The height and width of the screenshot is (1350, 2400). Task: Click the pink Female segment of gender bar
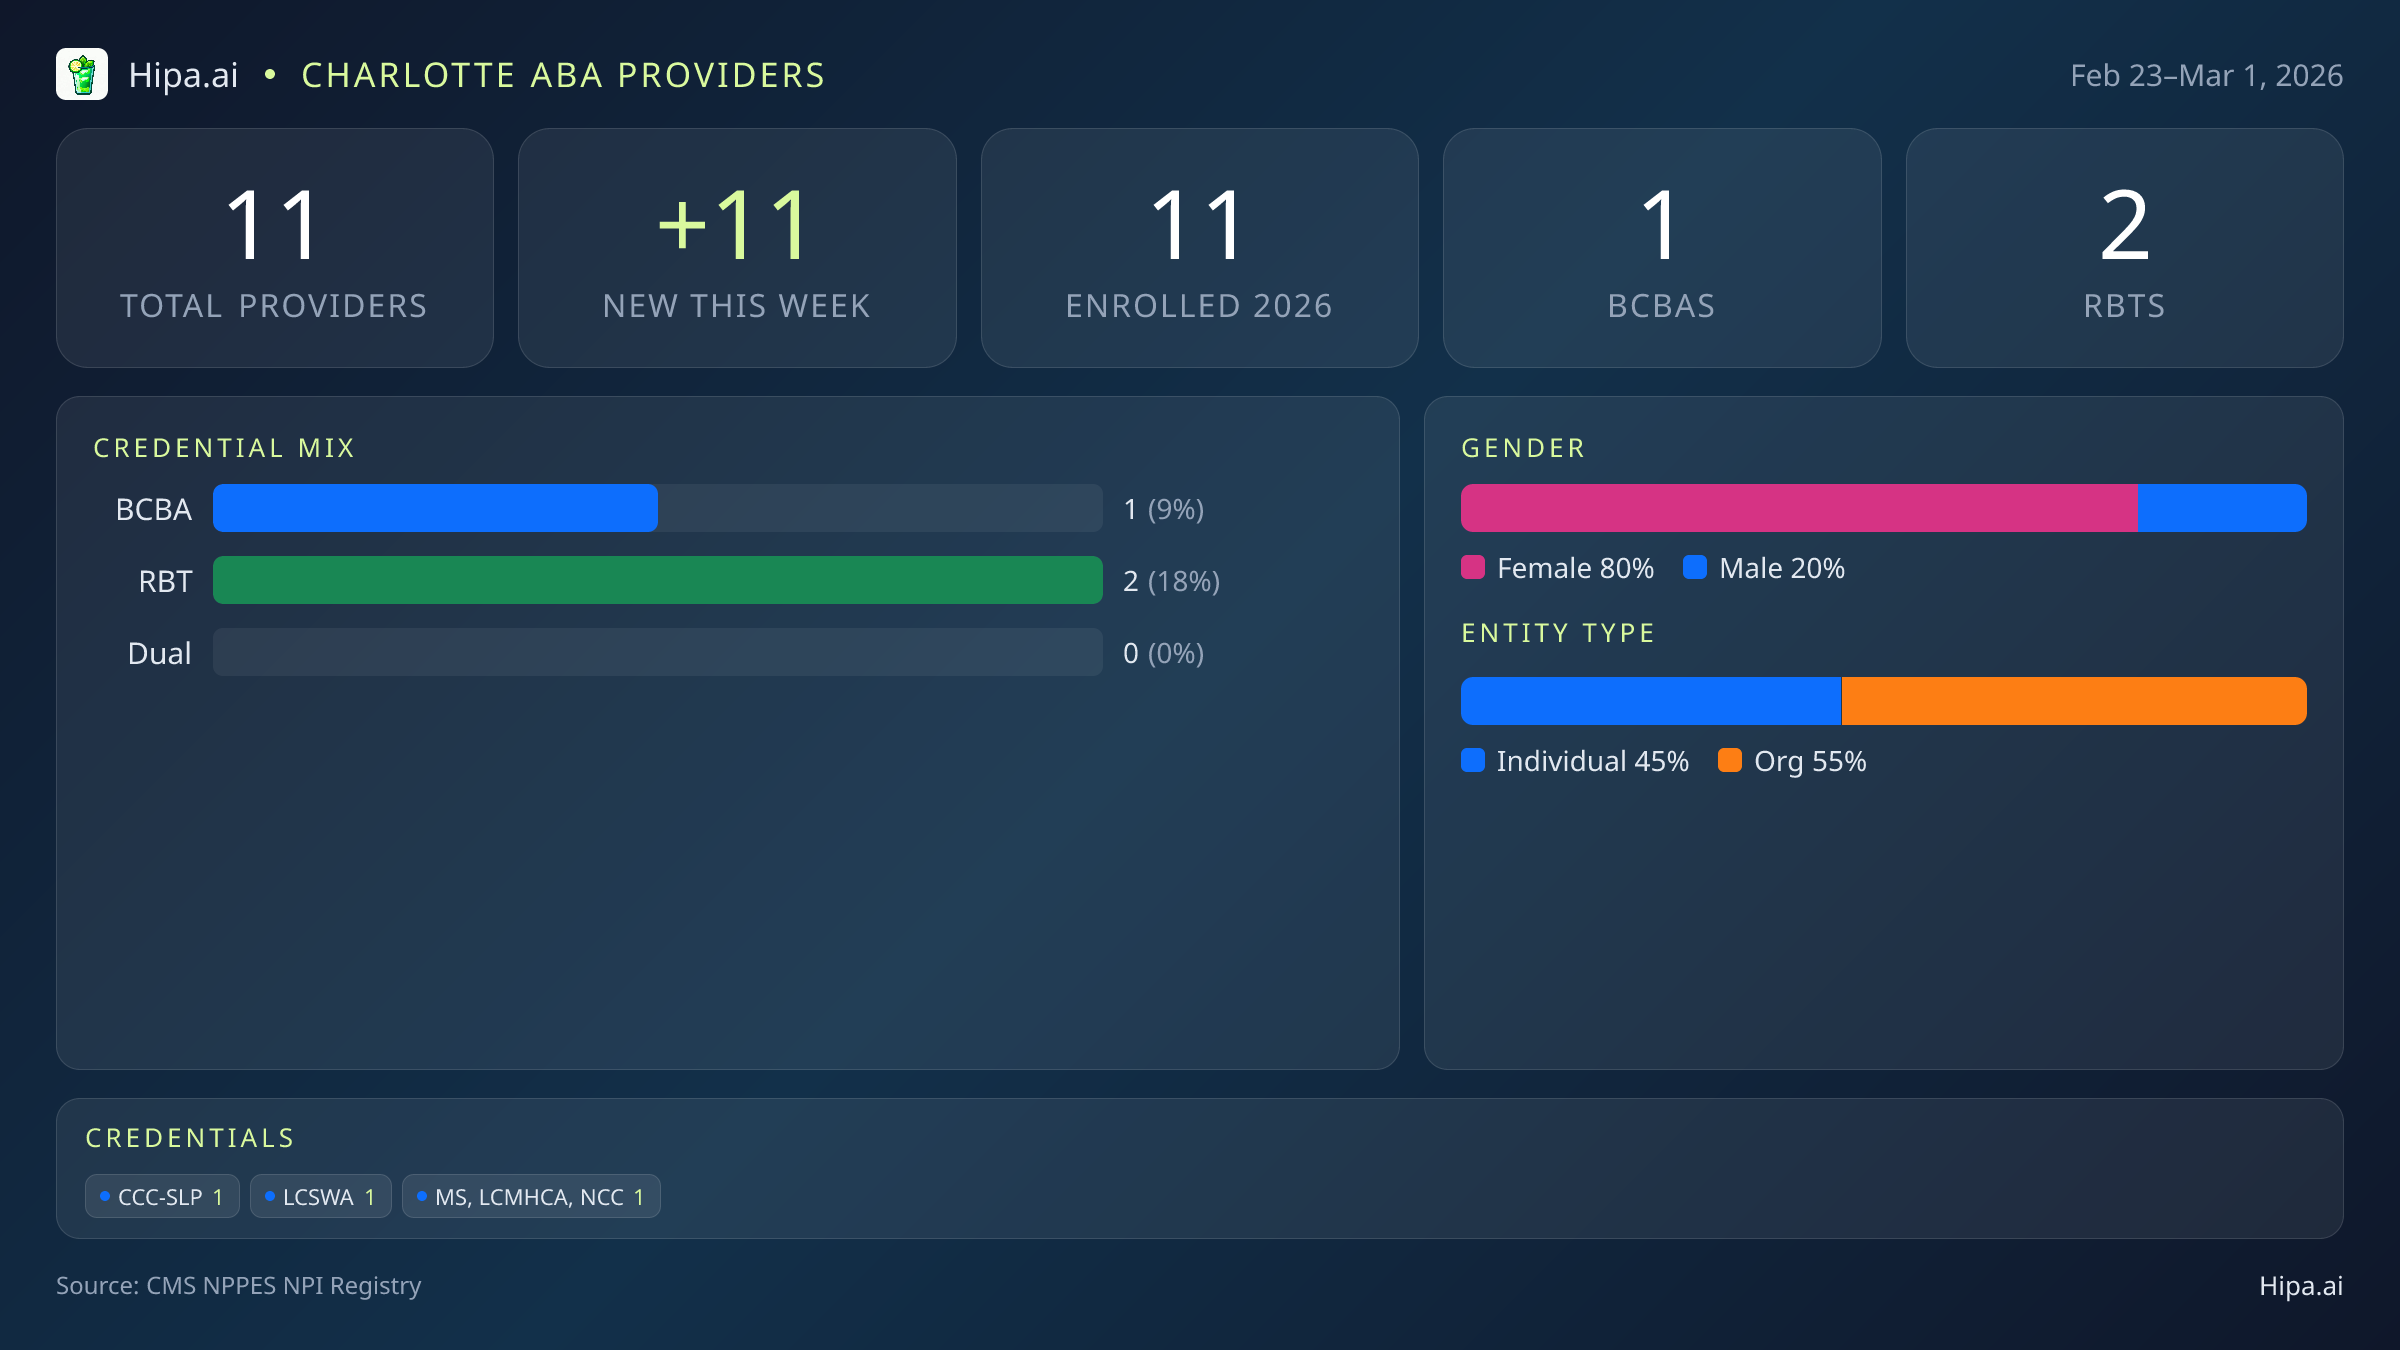tap(1799, 508)
